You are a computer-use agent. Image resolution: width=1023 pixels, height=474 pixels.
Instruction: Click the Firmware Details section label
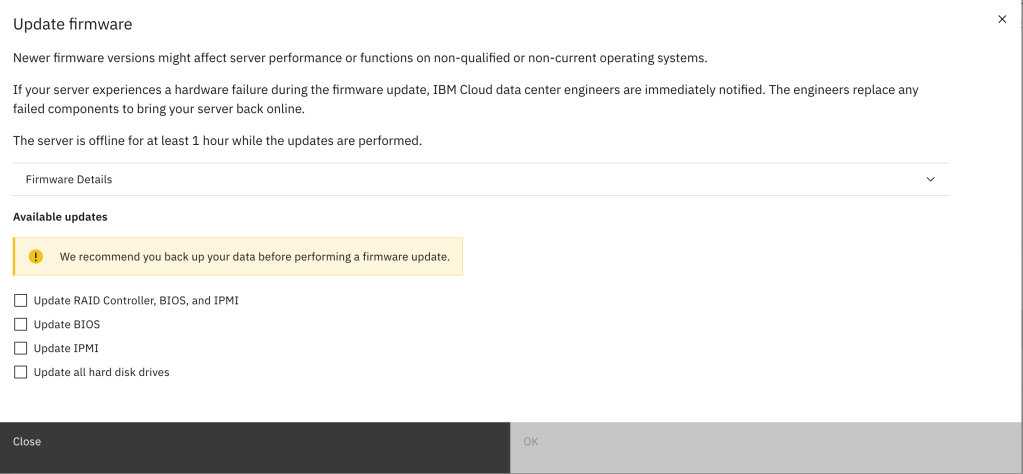[69, 180]
